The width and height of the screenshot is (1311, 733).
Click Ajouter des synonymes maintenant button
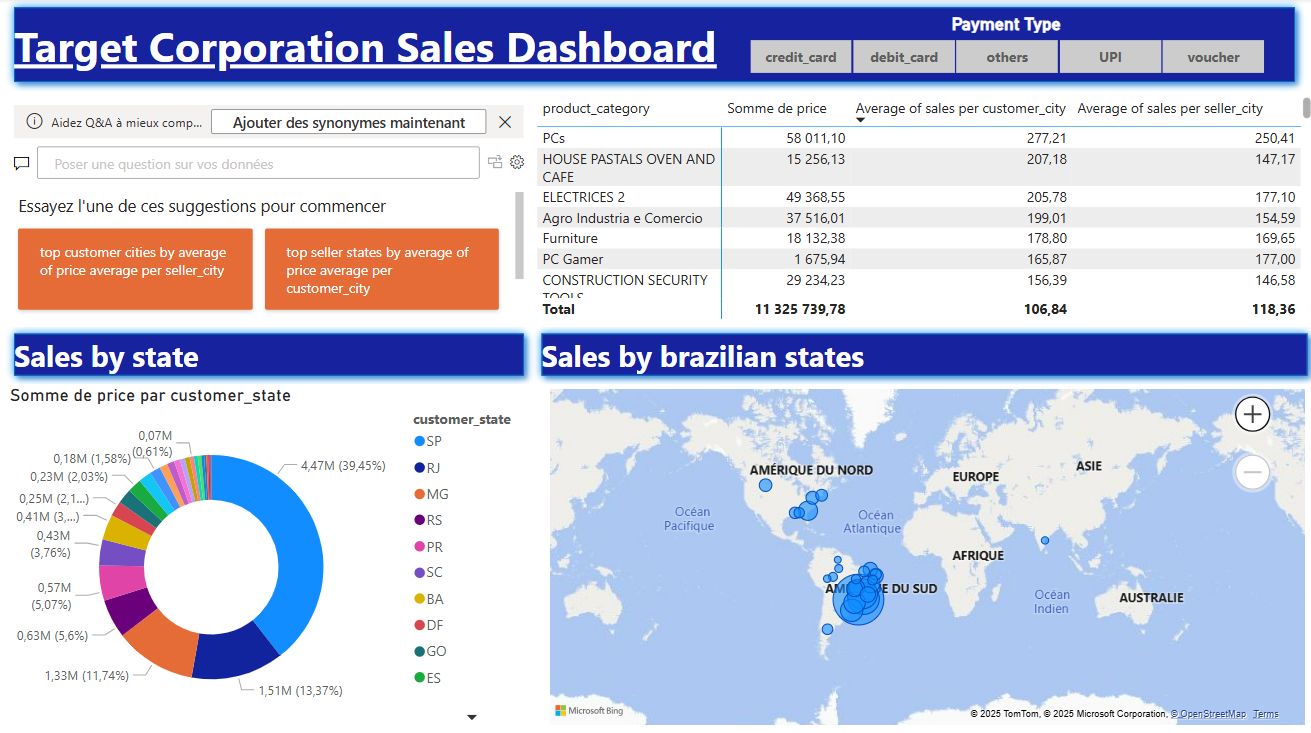tap(348, 122)
